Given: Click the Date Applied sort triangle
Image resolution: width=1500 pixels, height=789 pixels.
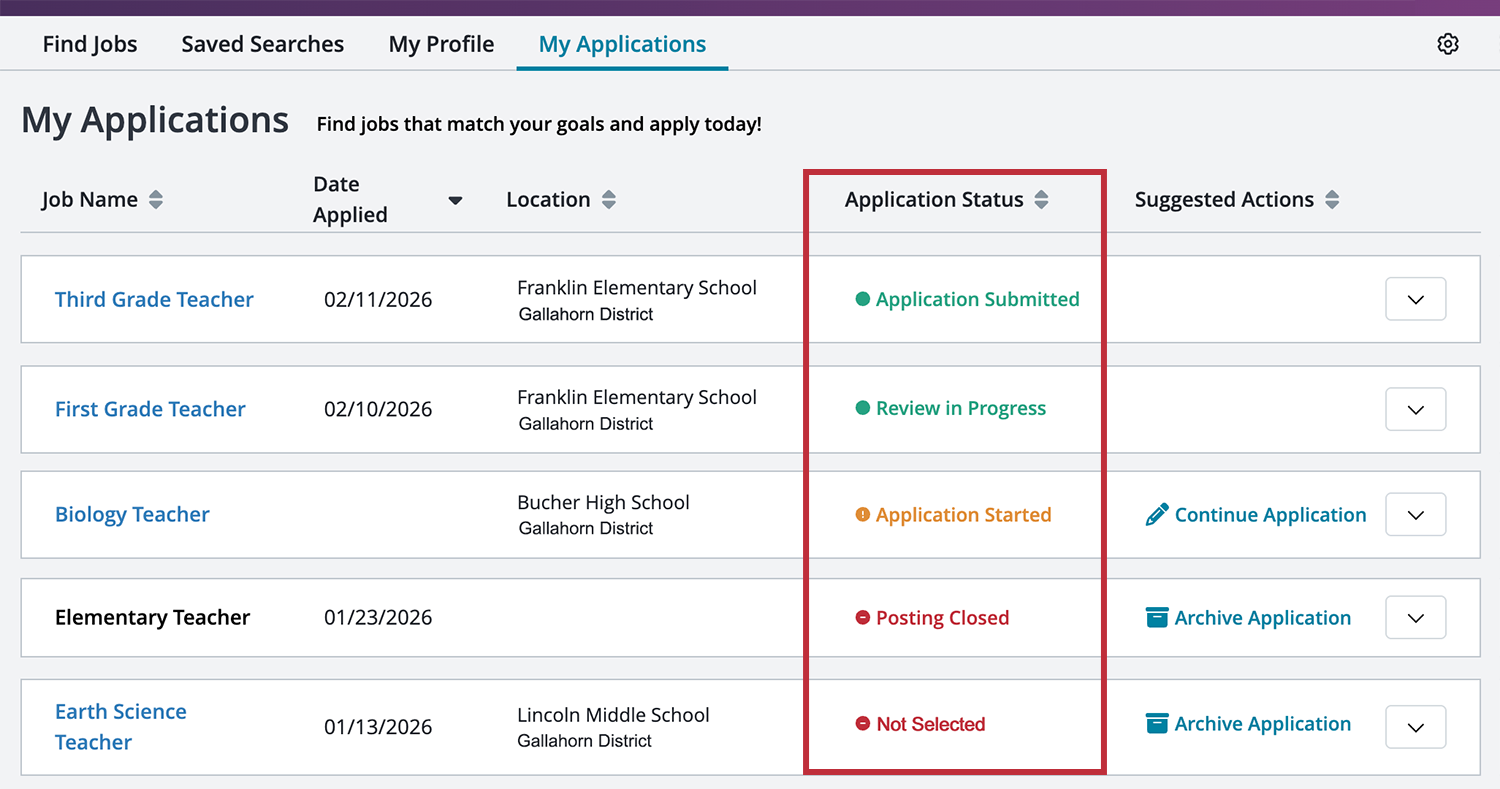Looking at the screenshot, I should coord(455,200).
